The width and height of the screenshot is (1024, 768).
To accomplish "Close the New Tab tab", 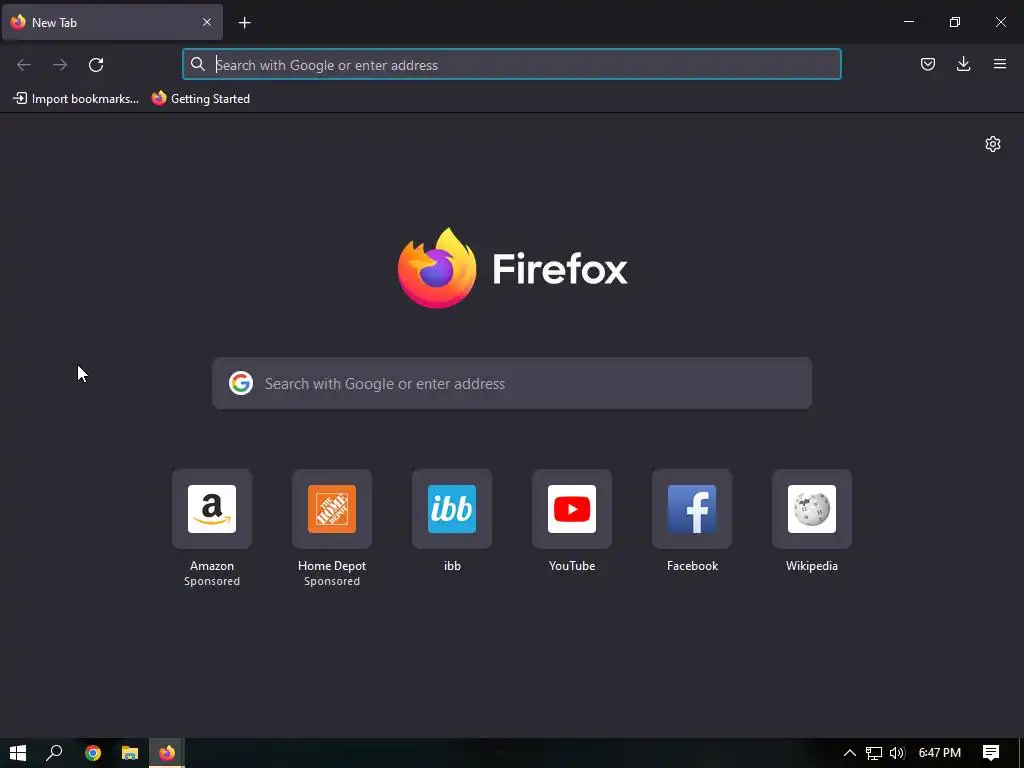I will coord(207,22).
